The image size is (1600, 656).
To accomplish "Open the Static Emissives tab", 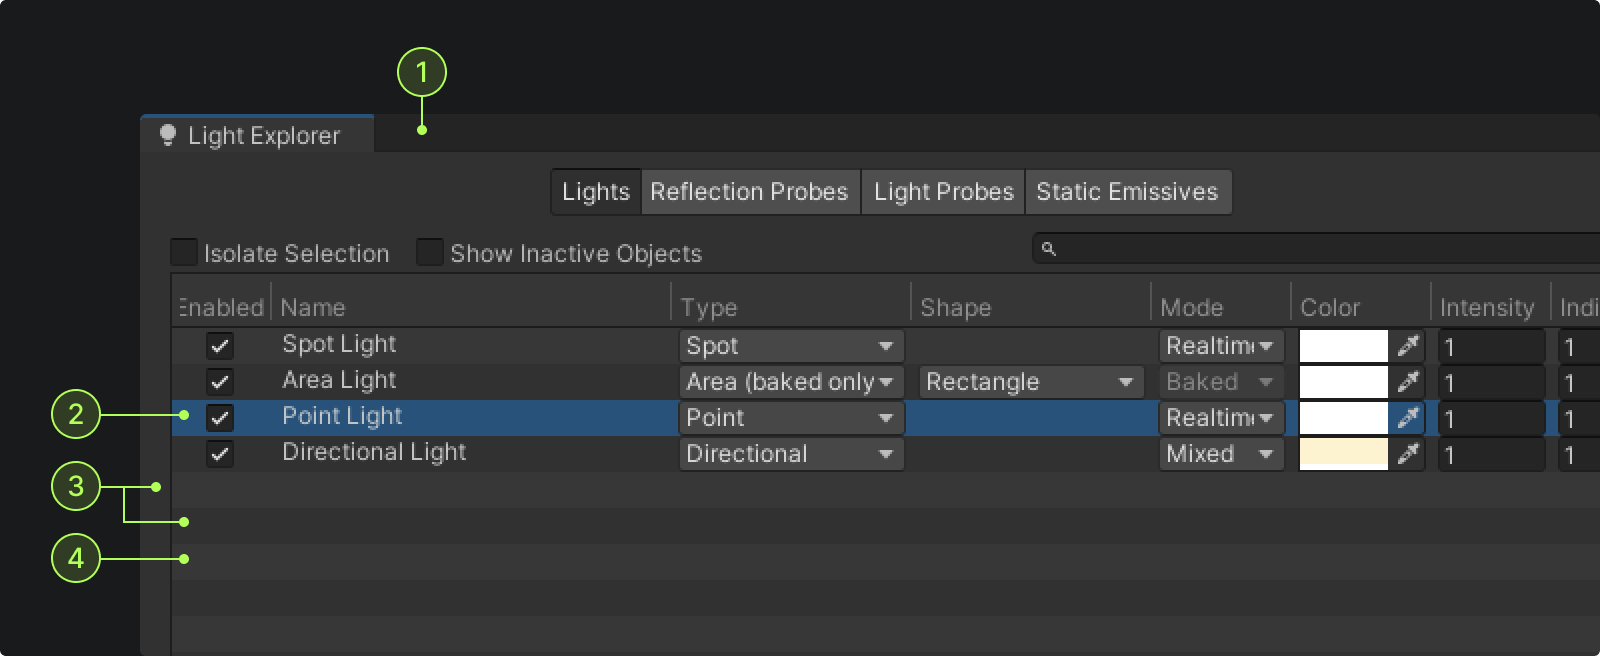I will (x=1127, y=192).
